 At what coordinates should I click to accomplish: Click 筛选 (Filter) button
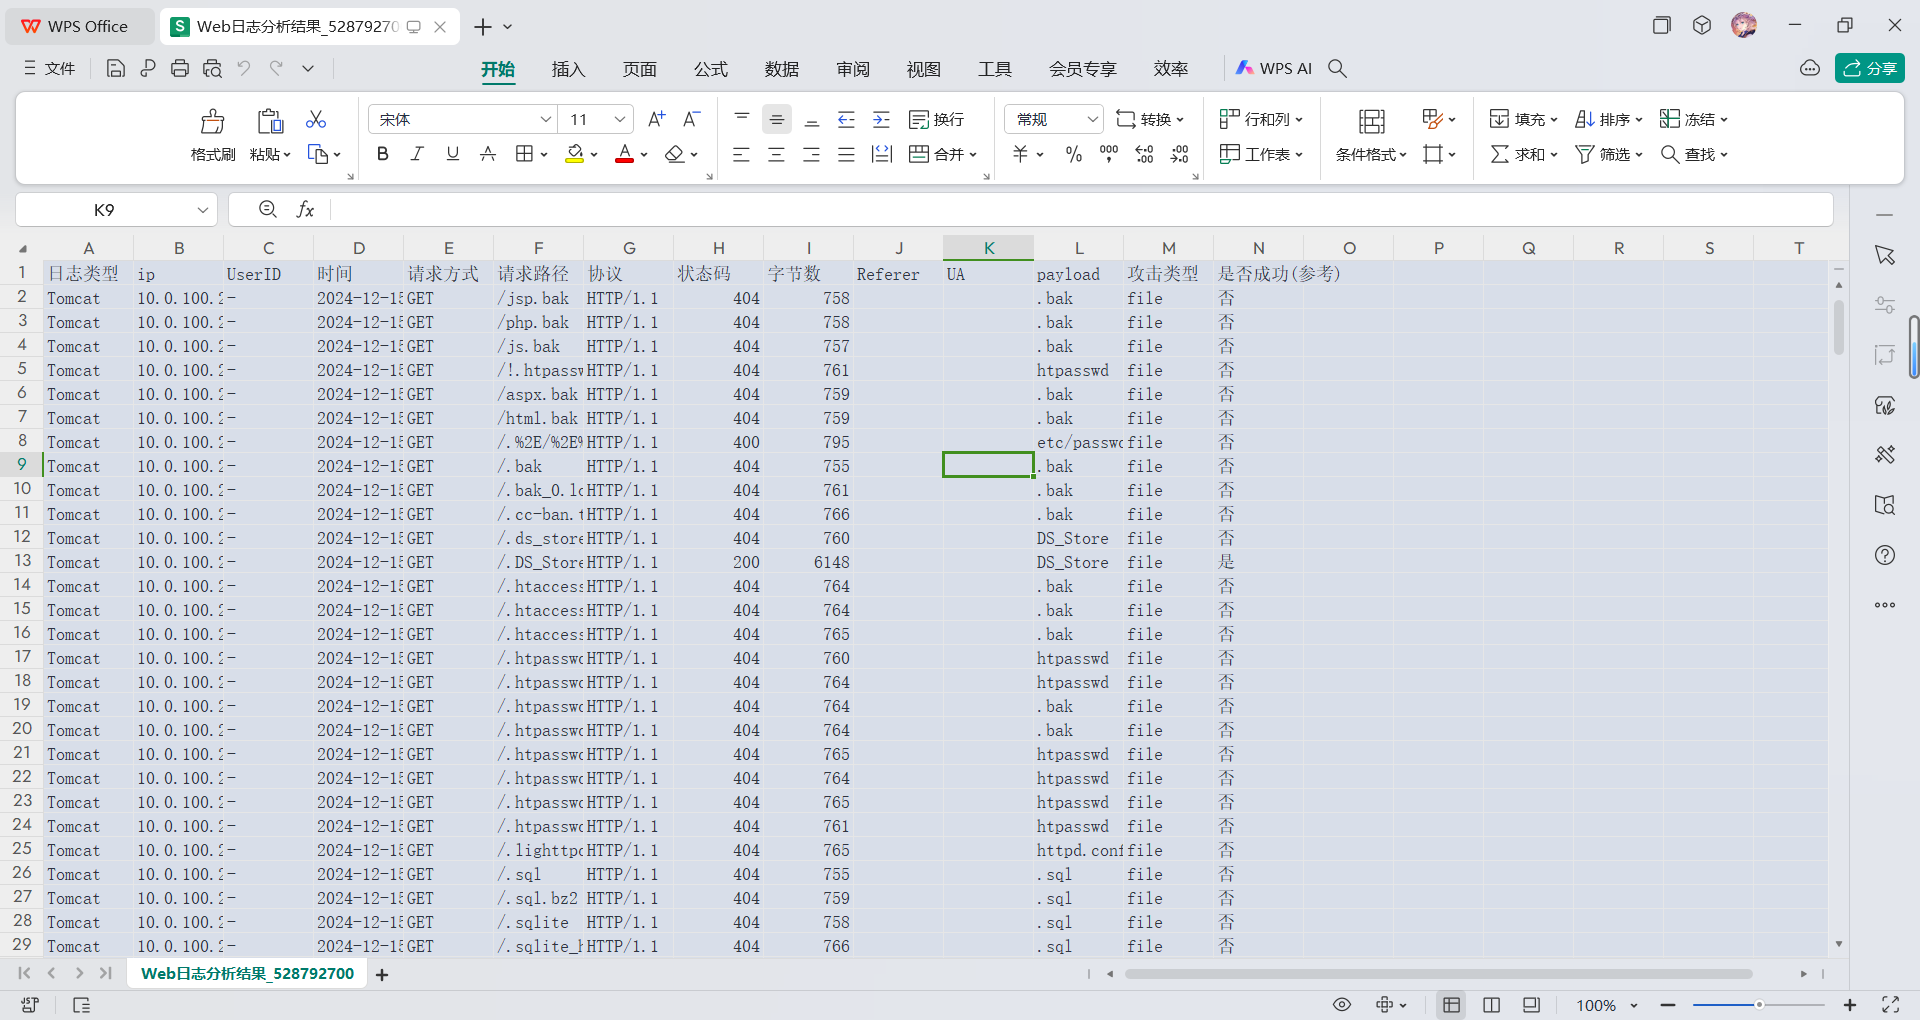point(1609,154)
